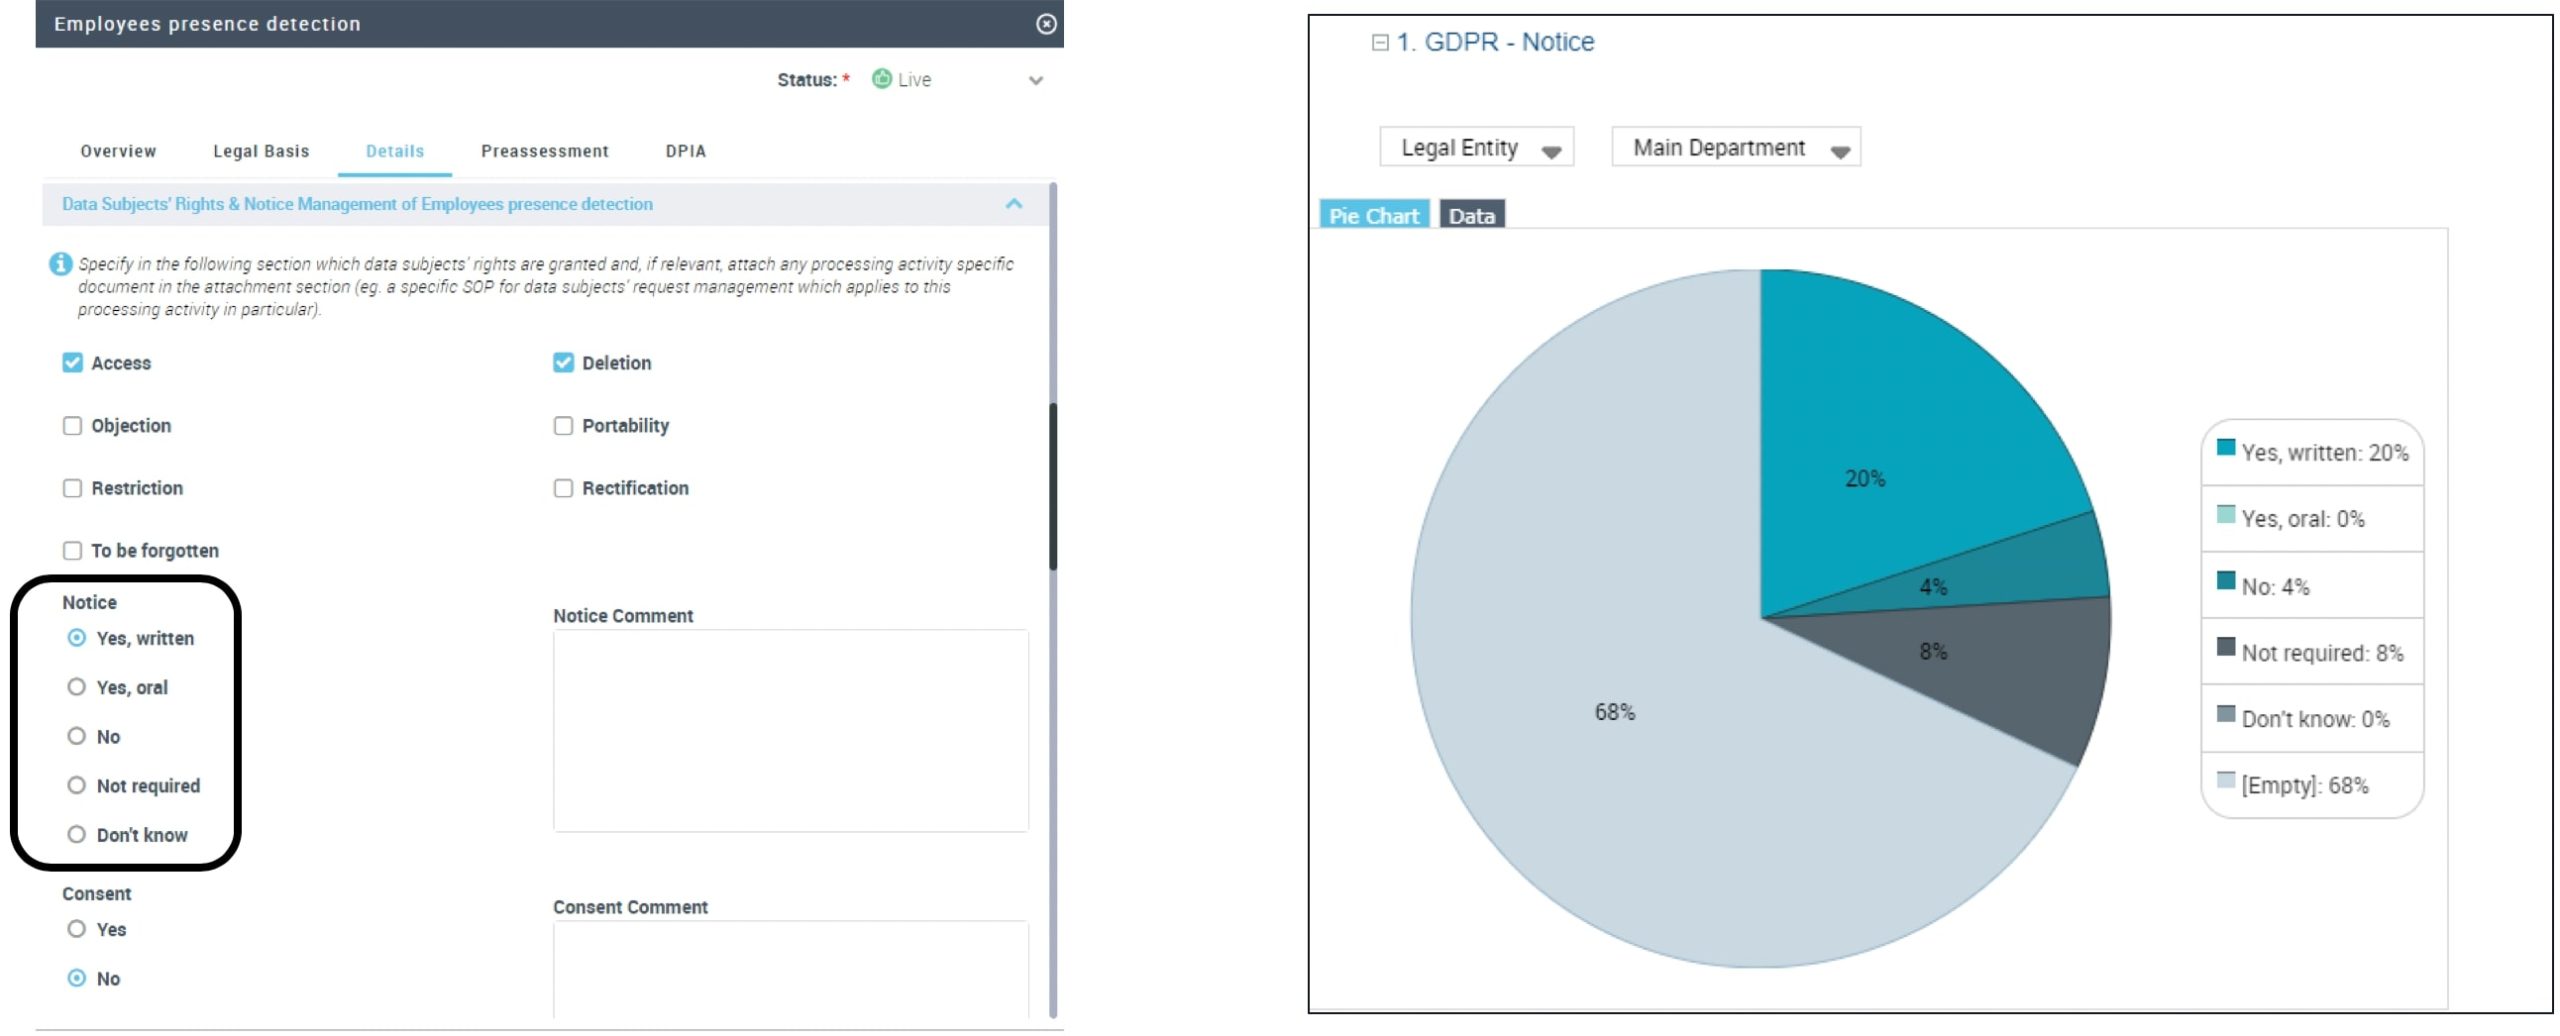Image resolution: width=2560 pixels, height=1036 pixels.
Task: Select Yes under Consent
Action: click(76, 929)
